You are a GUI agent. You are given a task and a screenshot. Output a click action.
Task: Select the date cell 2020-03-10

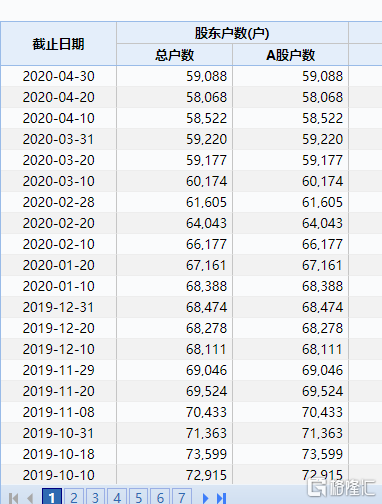click(x=59, y=181)
